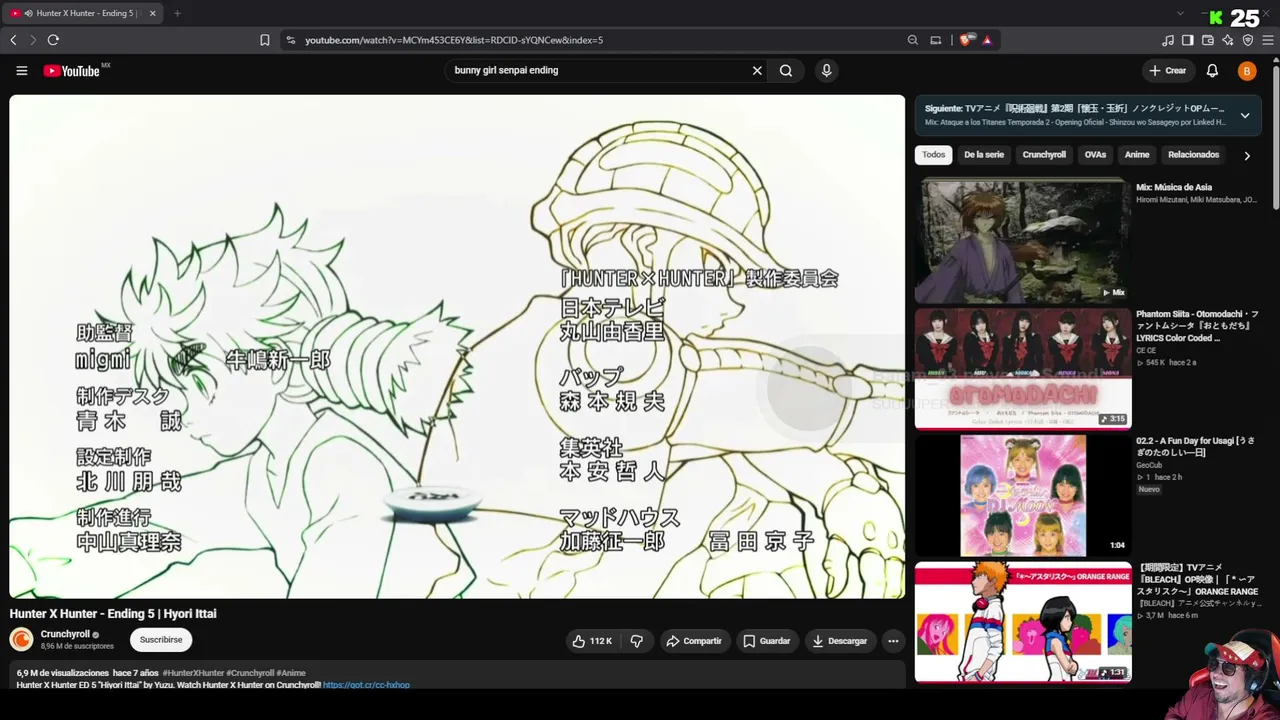Click the Compartir share button
The width and height of the screenshot is (1280, 720).
(694, 641)
